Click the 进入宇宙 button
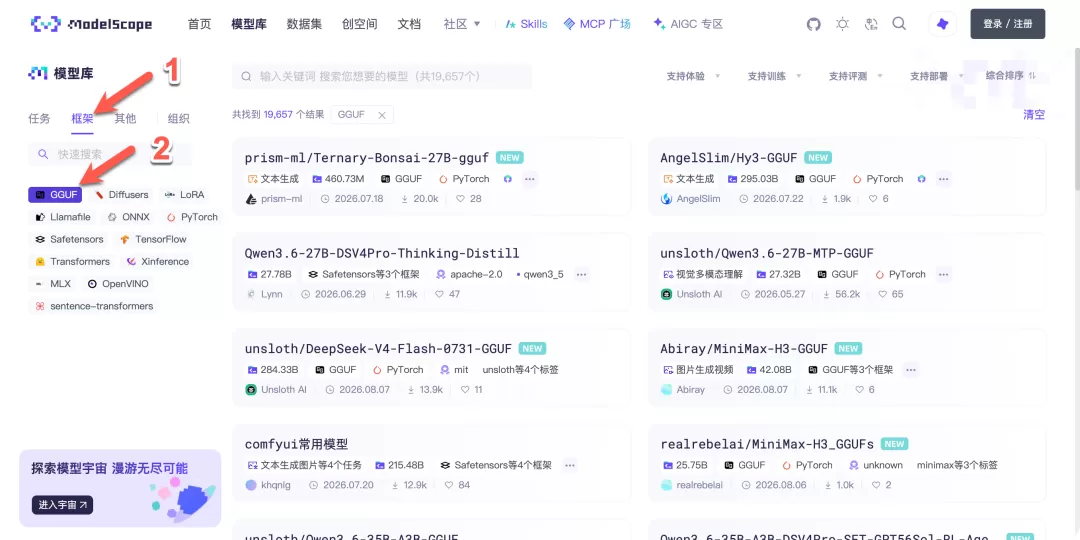The width and height of the screenshot is (1080, 540). pyautogui.click(x=62, y=505)
